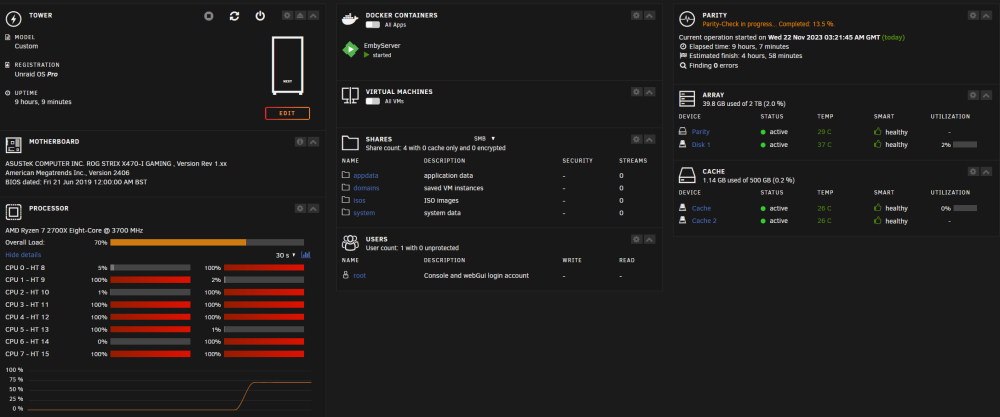Toggle the All VMs switch

(372, 101)
